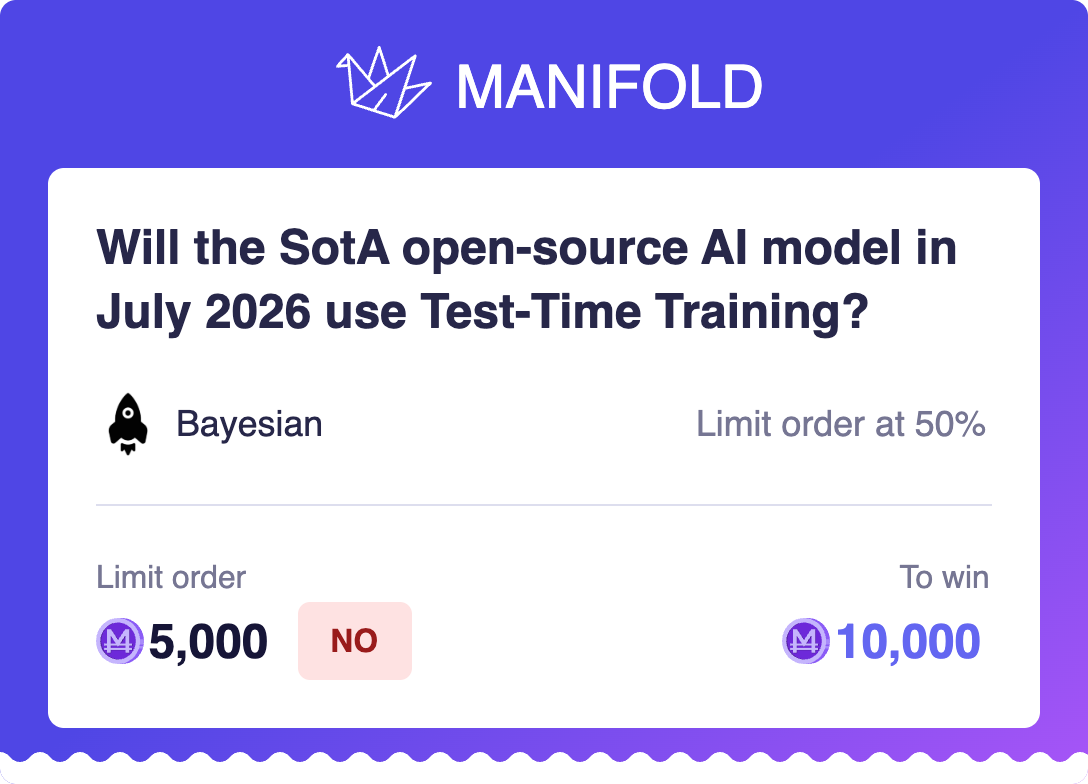This screenshot has width=1088, height=784.
Task: Click the 'Limit order at 50%' text
Action: tap(840, 424)
